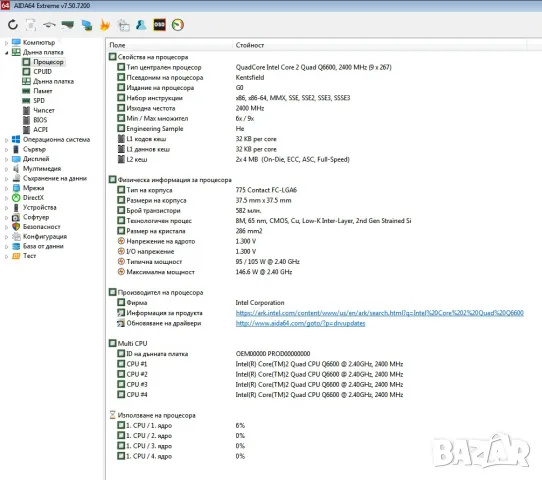This screenshot has height=480, width=542.
Task: Click the Windows logo Операционна система icon
Action: 16,139
